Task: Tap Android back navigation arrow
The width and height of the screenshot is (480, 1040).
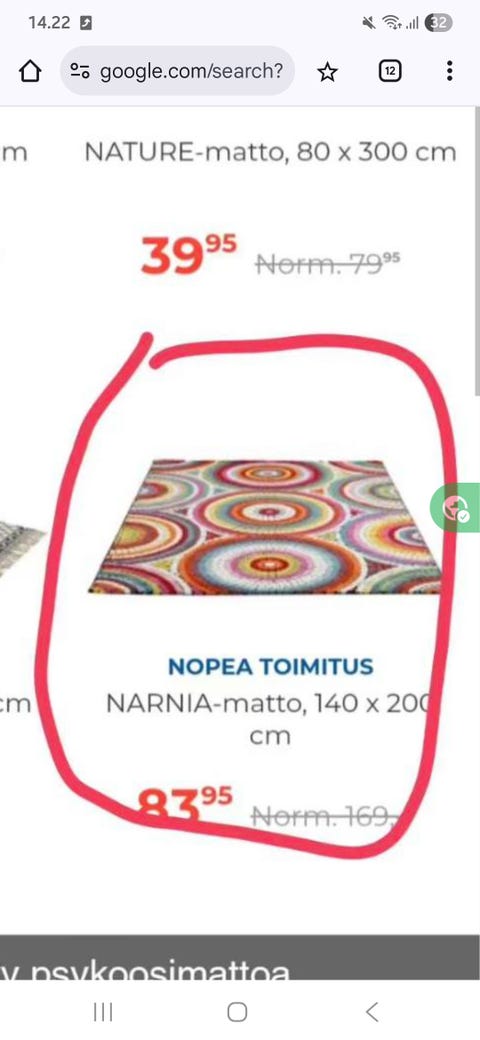Action: [372, 1011]
